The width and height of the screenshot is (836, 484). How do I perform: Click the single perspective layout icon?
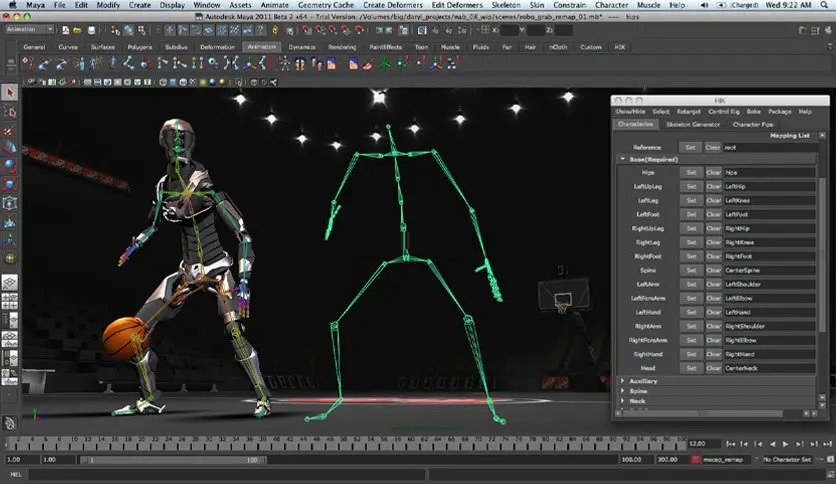[x=10, y=282]
